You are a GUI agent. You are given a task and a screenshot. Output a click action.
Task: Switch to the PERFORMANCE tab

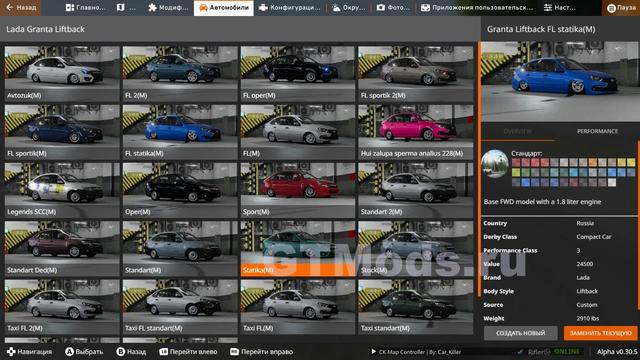597,131
